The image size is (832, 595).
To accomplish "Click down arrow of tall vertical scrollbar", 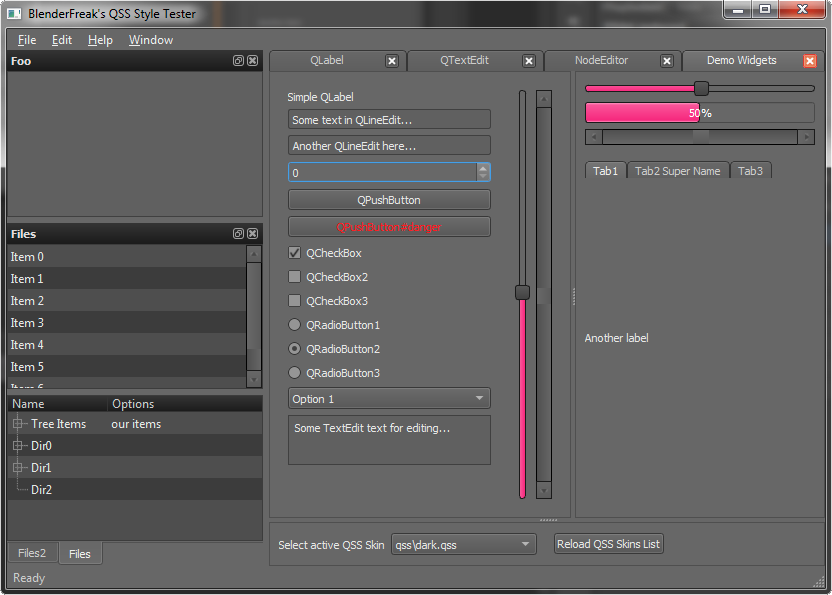I will [544, 490].
